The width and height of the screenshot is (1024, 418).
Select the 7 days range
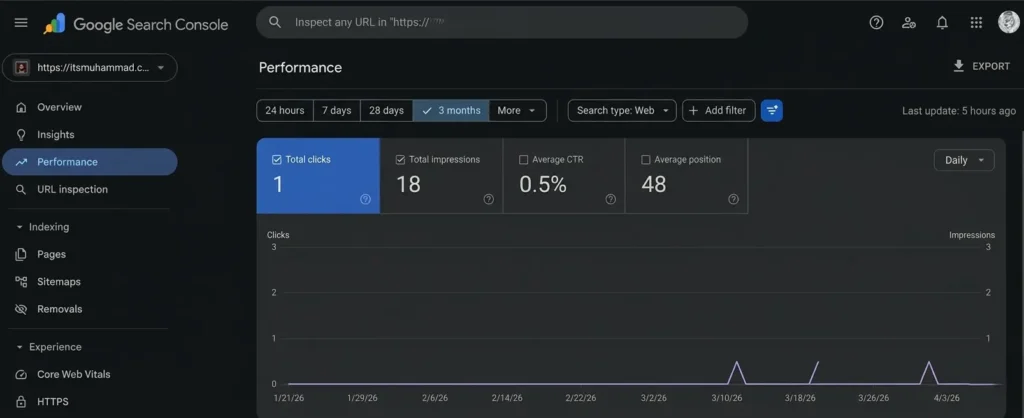tap(337, 110)
